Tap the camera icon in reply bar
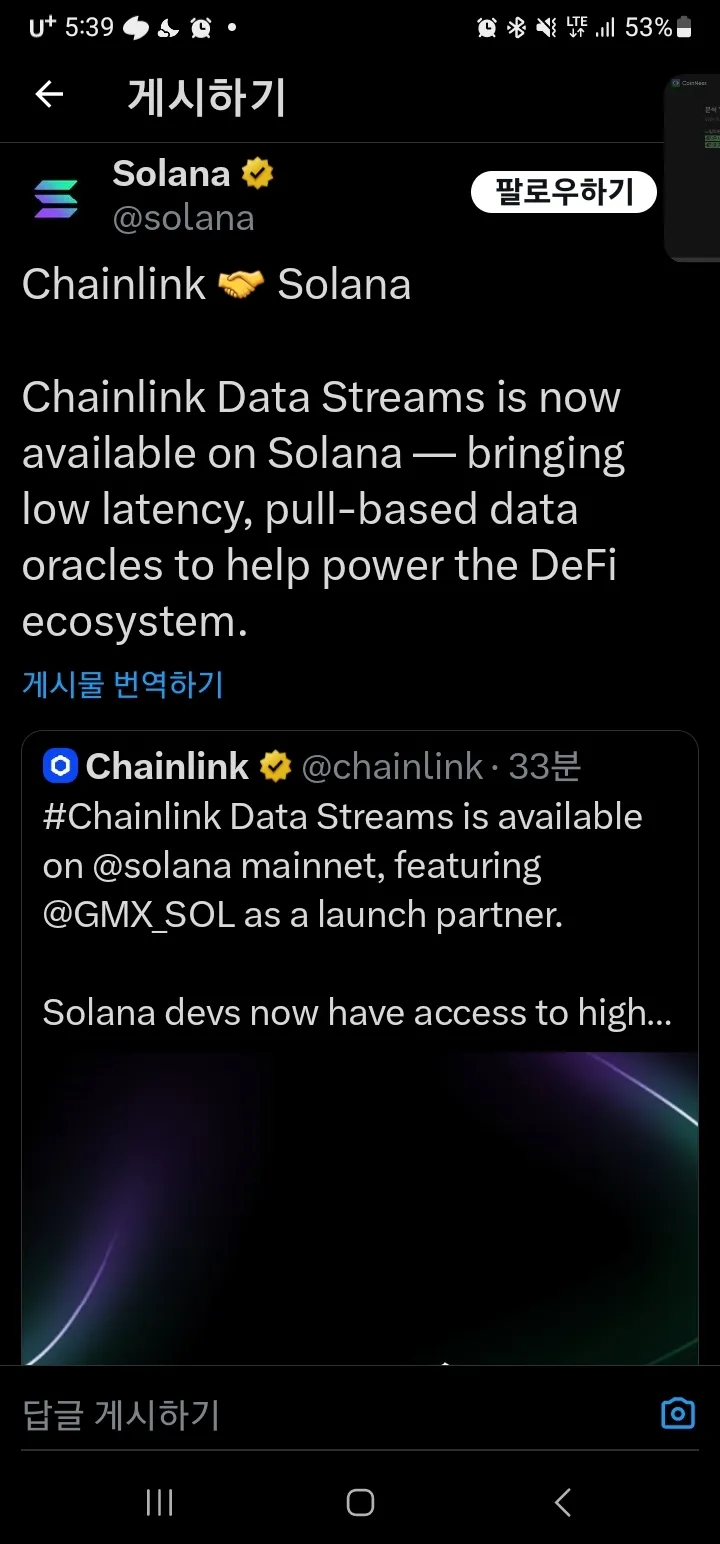The height and width of the screenshot is (1544, 720). (677, 1413)
